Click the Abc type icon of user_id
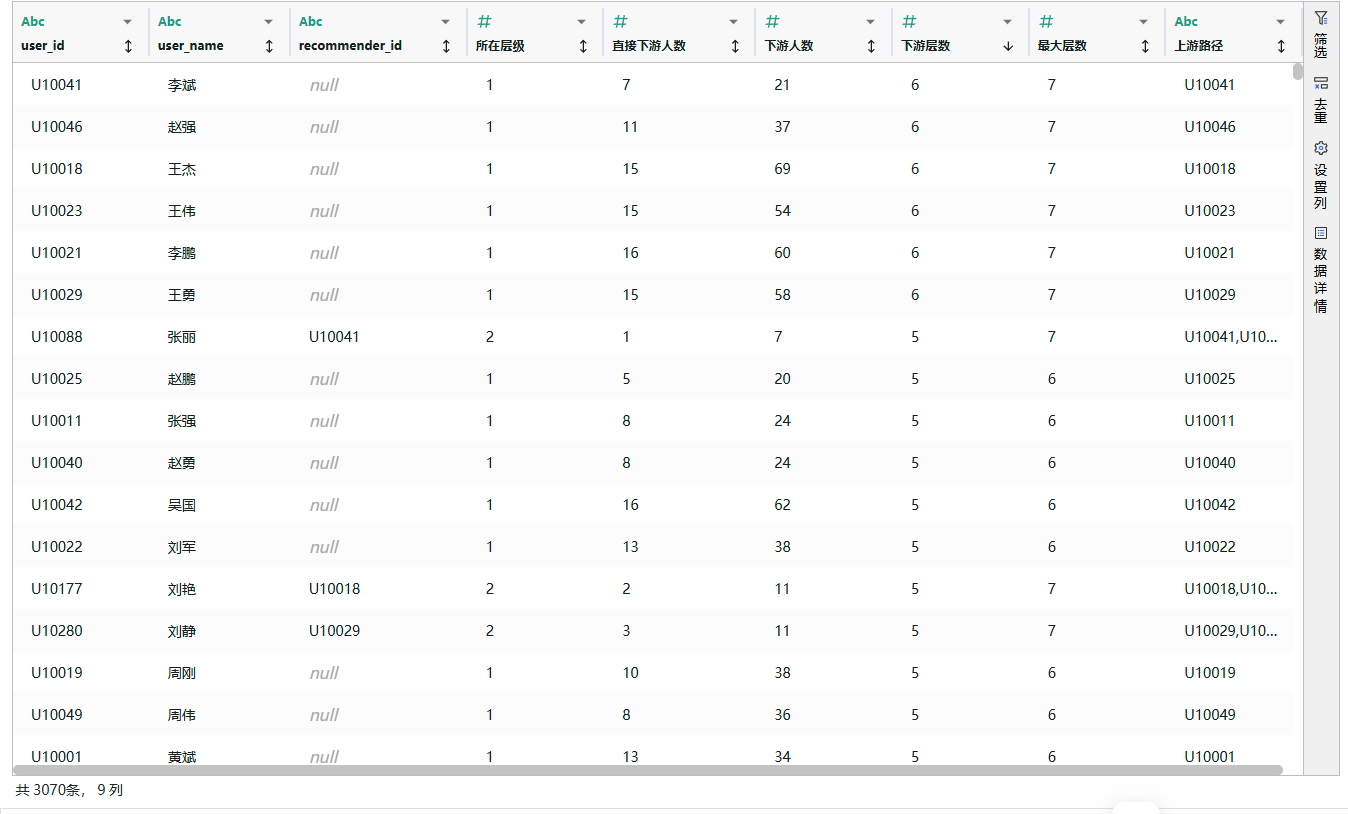Screen dimensions: 1348x814 click(33, 21)
